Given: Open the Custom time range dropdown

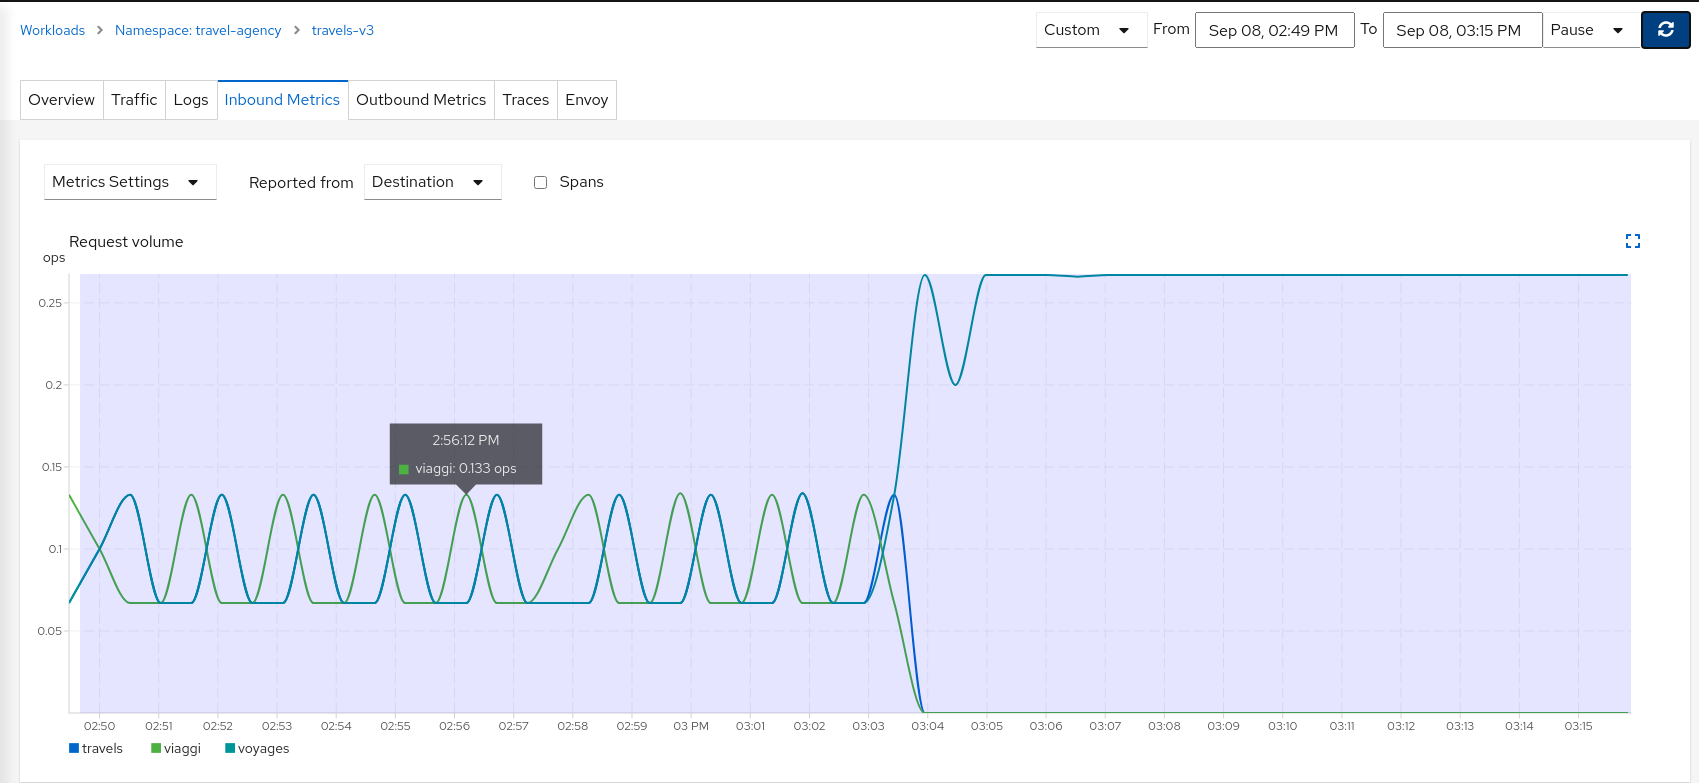Looking at the screenshot, I should 1090,30.
